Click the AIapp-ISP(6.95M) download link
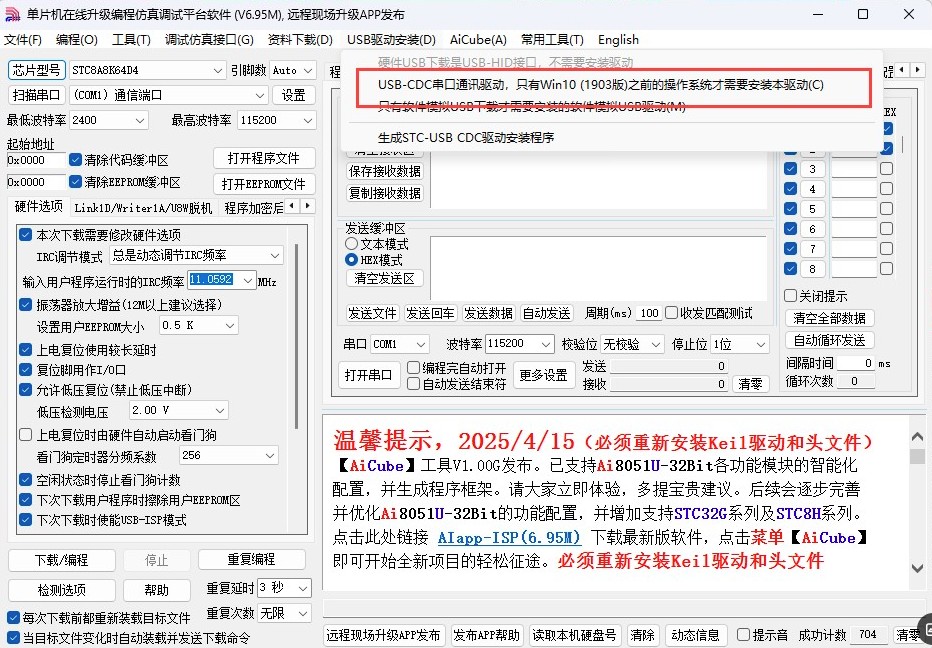Image resolution: width=932 pixels, height=648 pixels. 509,537
